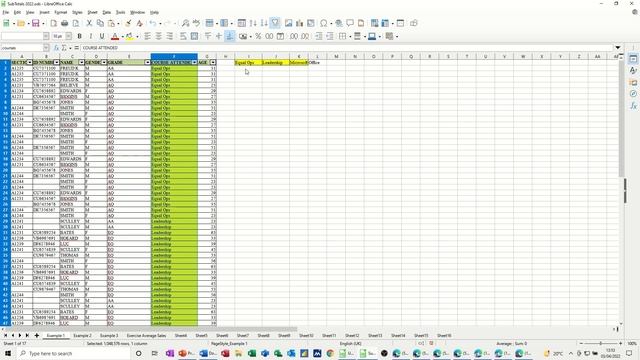Click the Clone formatting paintbrush icon
The height and width of the screenshot is (360, 640).
(x=128, y=23)
